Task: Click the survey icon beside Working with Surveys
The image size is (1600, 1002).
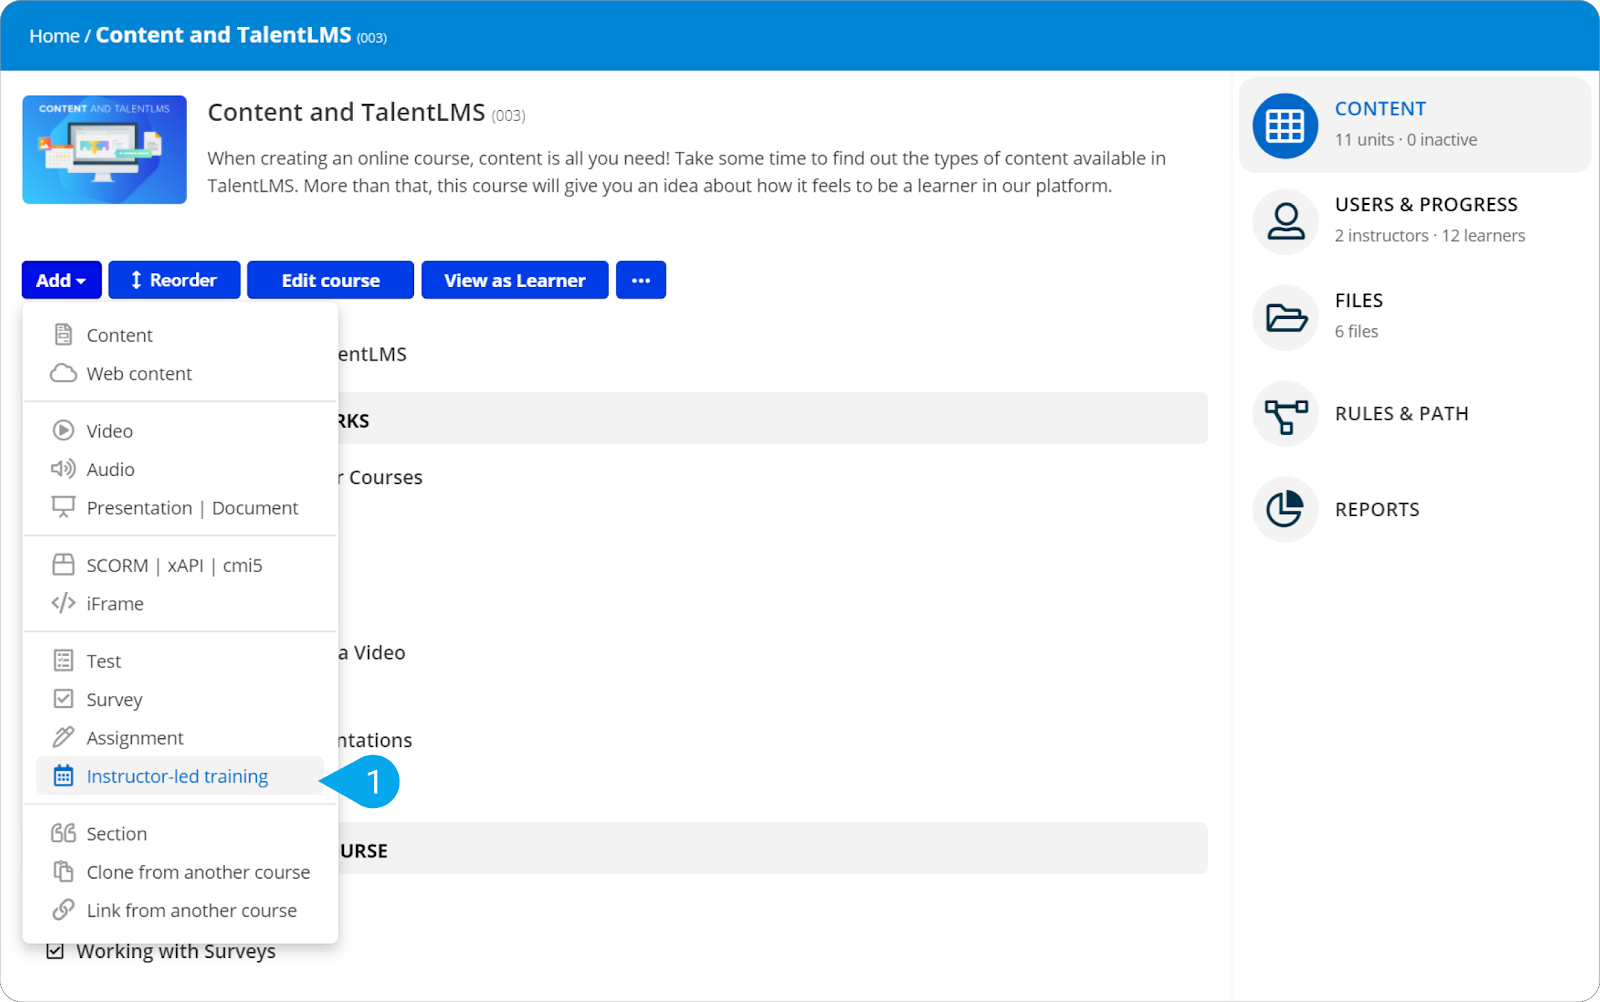Action: click(56, 951)
